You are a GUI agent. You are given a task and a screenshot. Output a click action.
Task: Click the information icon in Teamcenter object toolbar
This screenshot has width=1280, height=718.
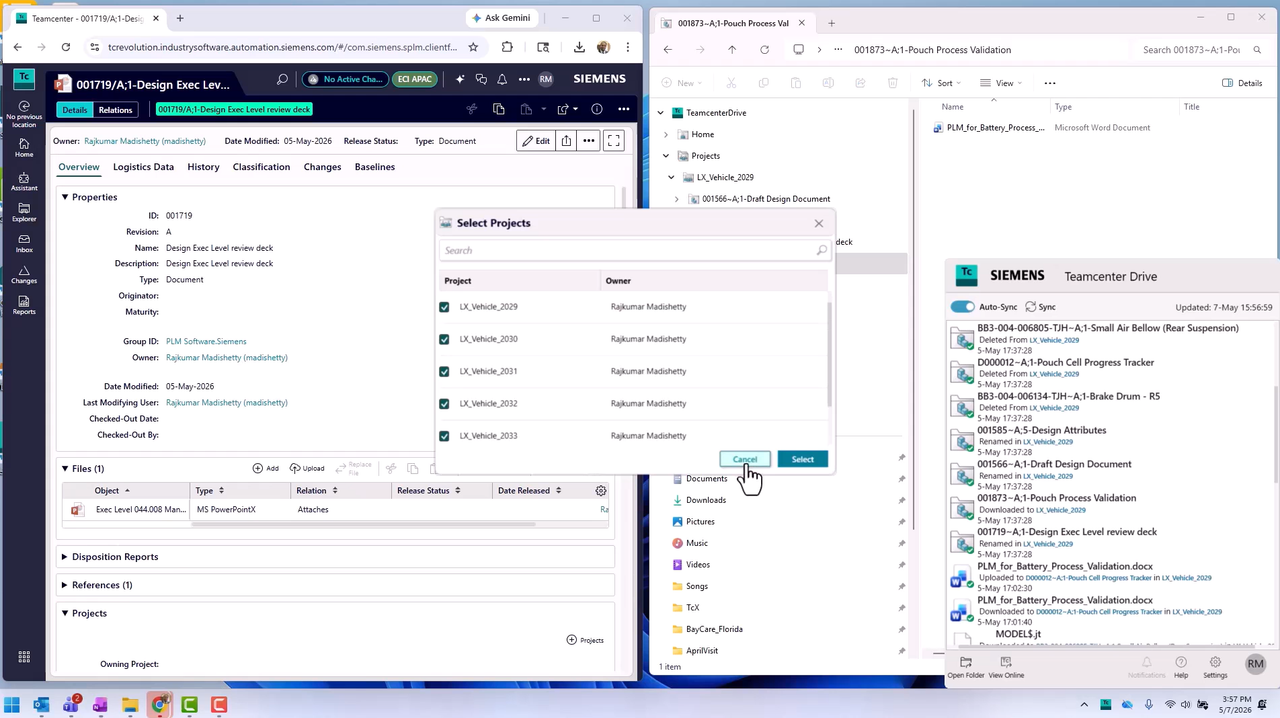coord(597,109)
